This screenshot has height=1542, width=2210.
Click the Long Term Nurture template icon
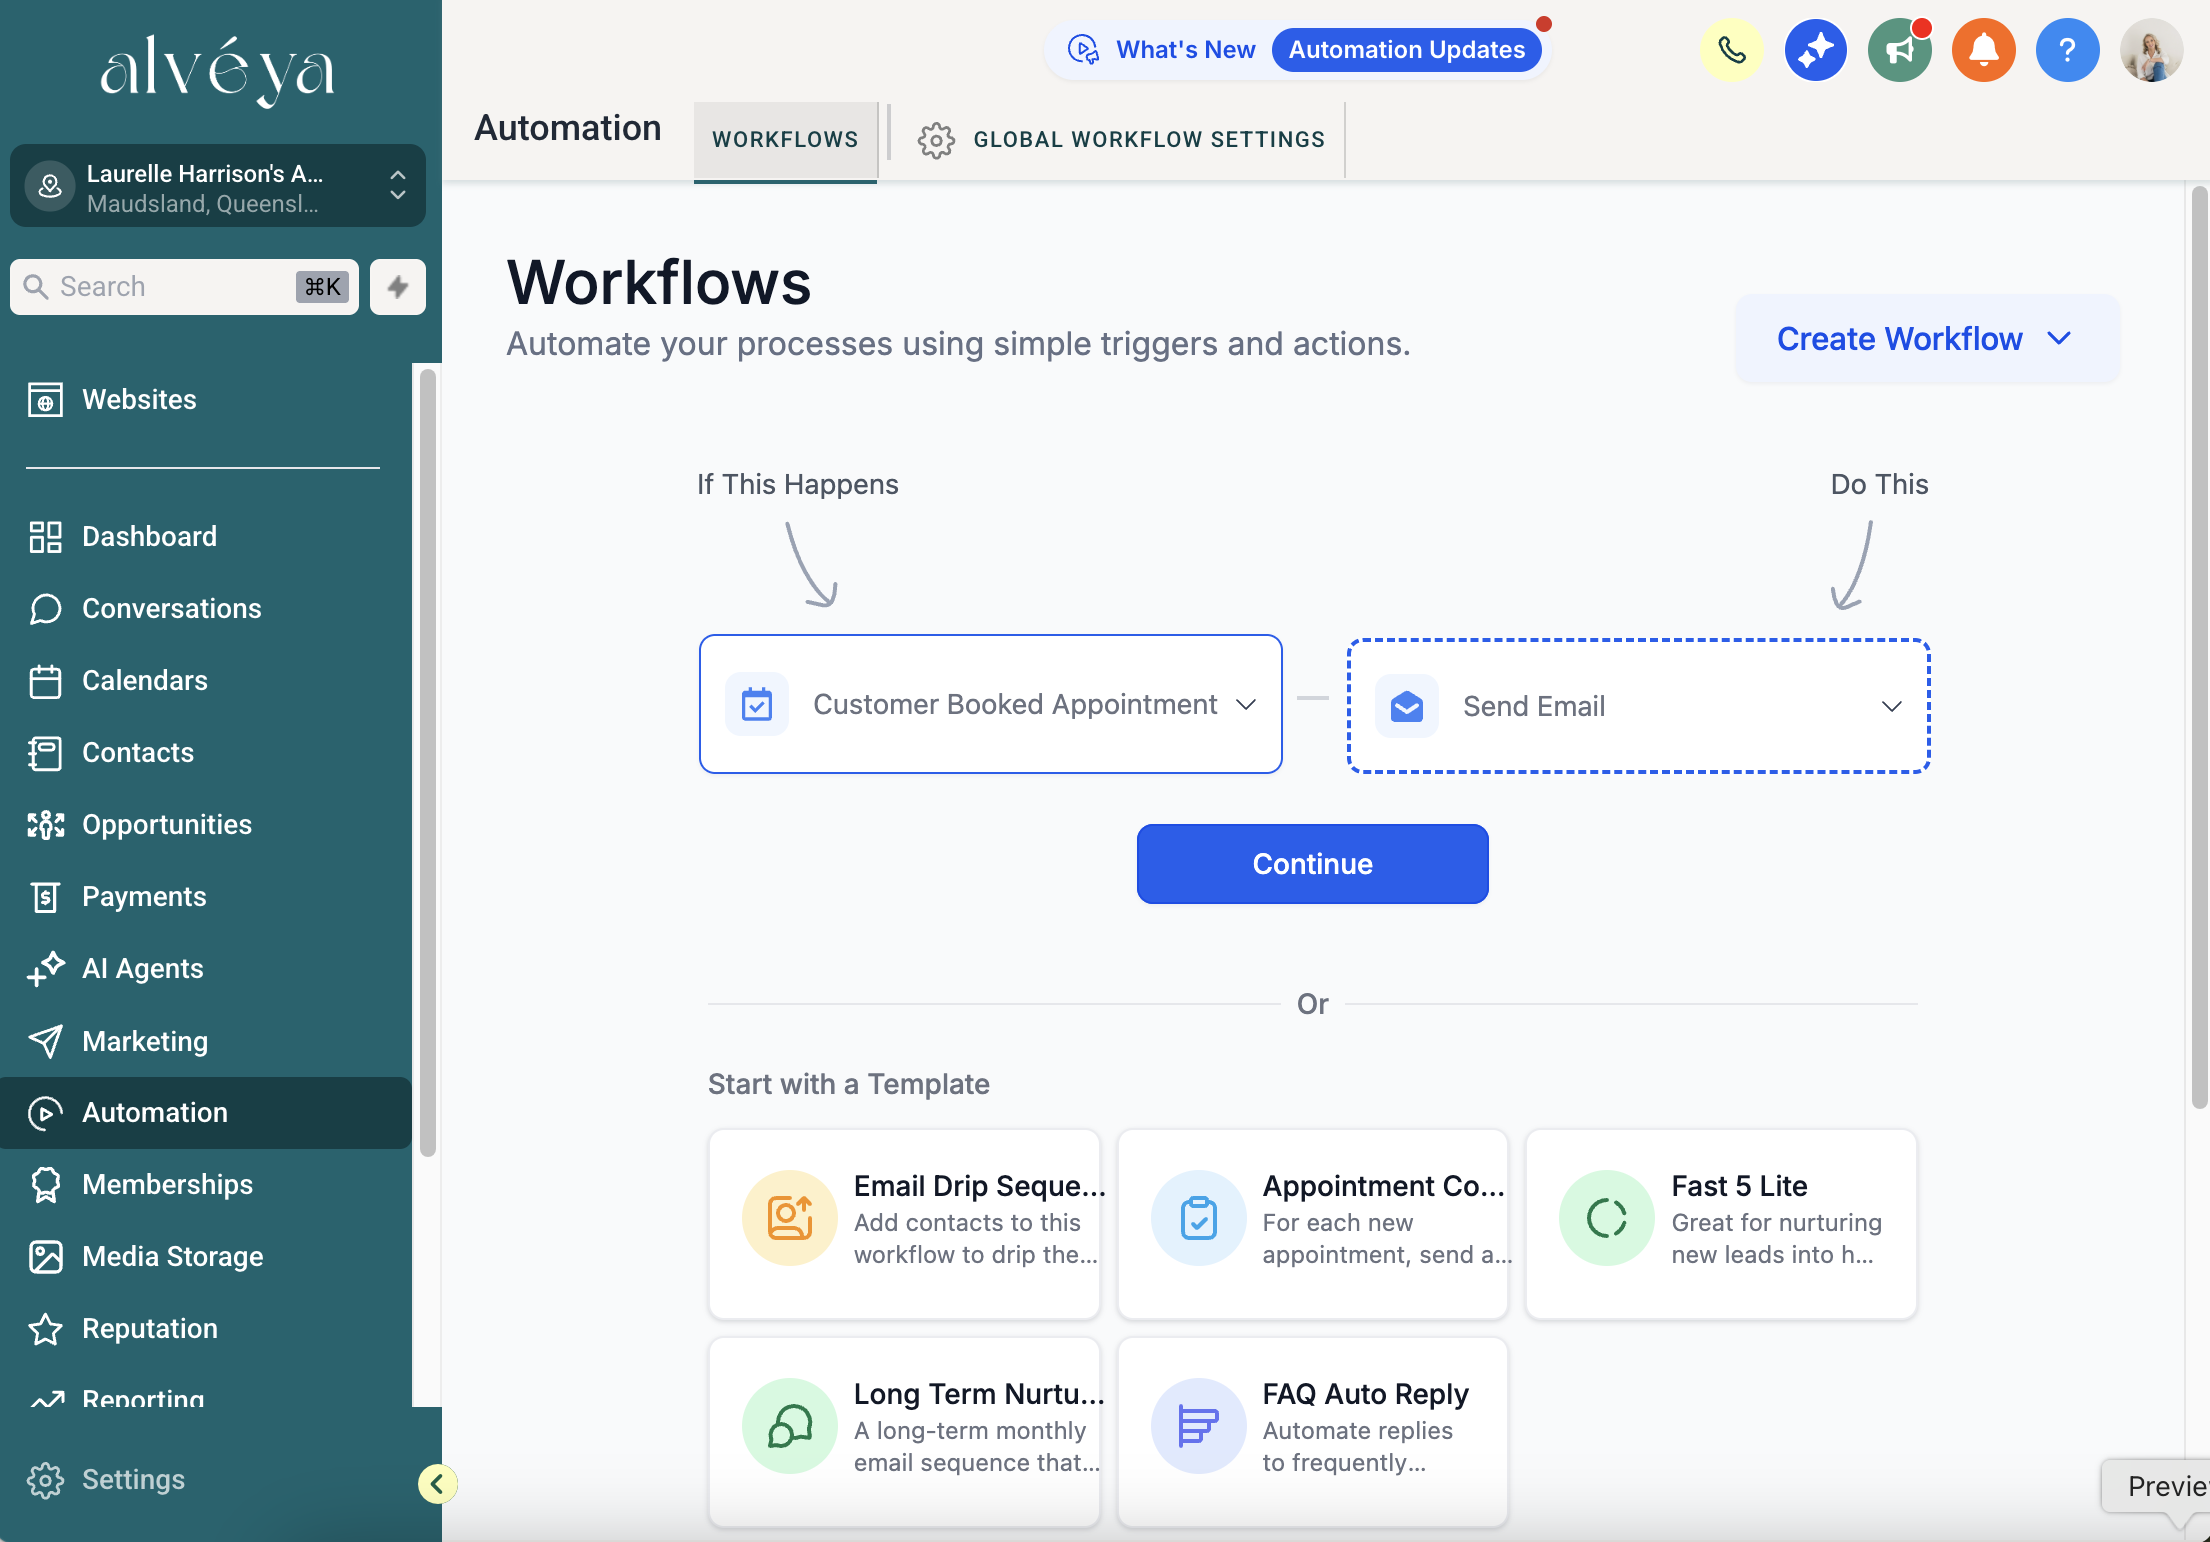790,1426
